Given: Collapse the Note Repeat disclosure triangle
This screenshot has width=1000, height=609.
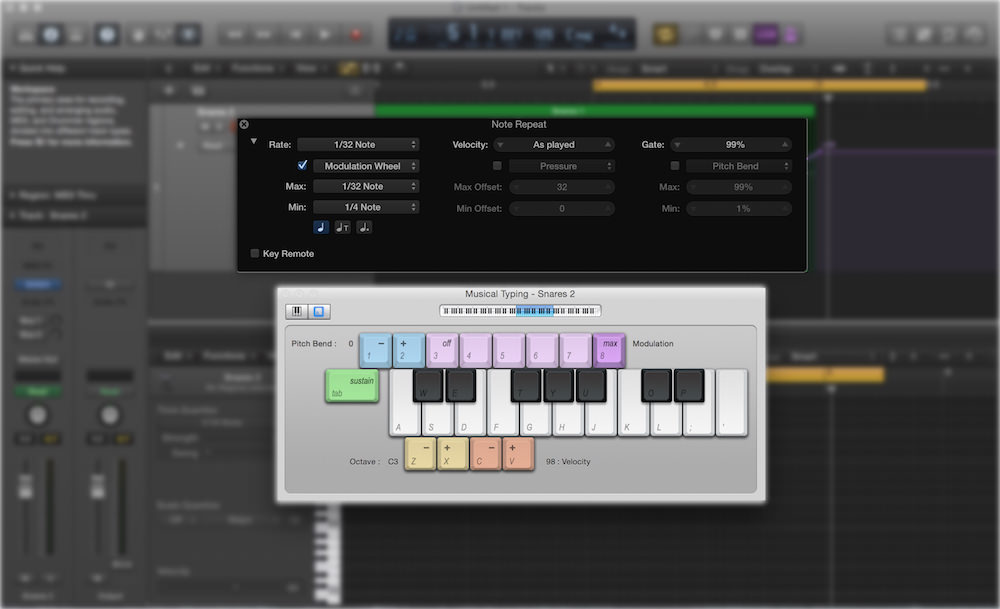Looking at the screenshot, I should click(254, 141).
